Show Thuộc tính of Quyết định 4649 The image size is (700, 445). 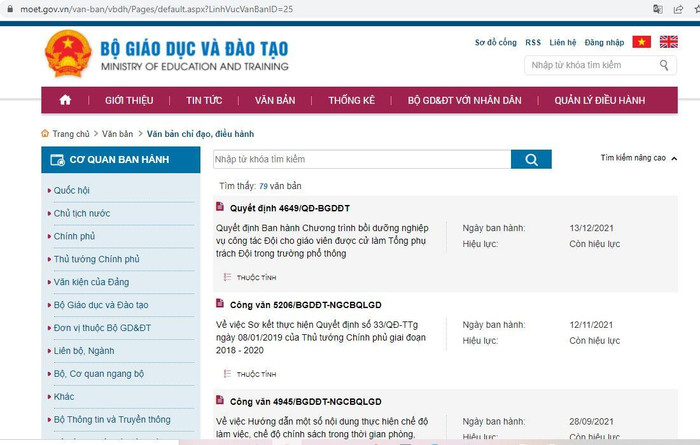coord(250,277)
